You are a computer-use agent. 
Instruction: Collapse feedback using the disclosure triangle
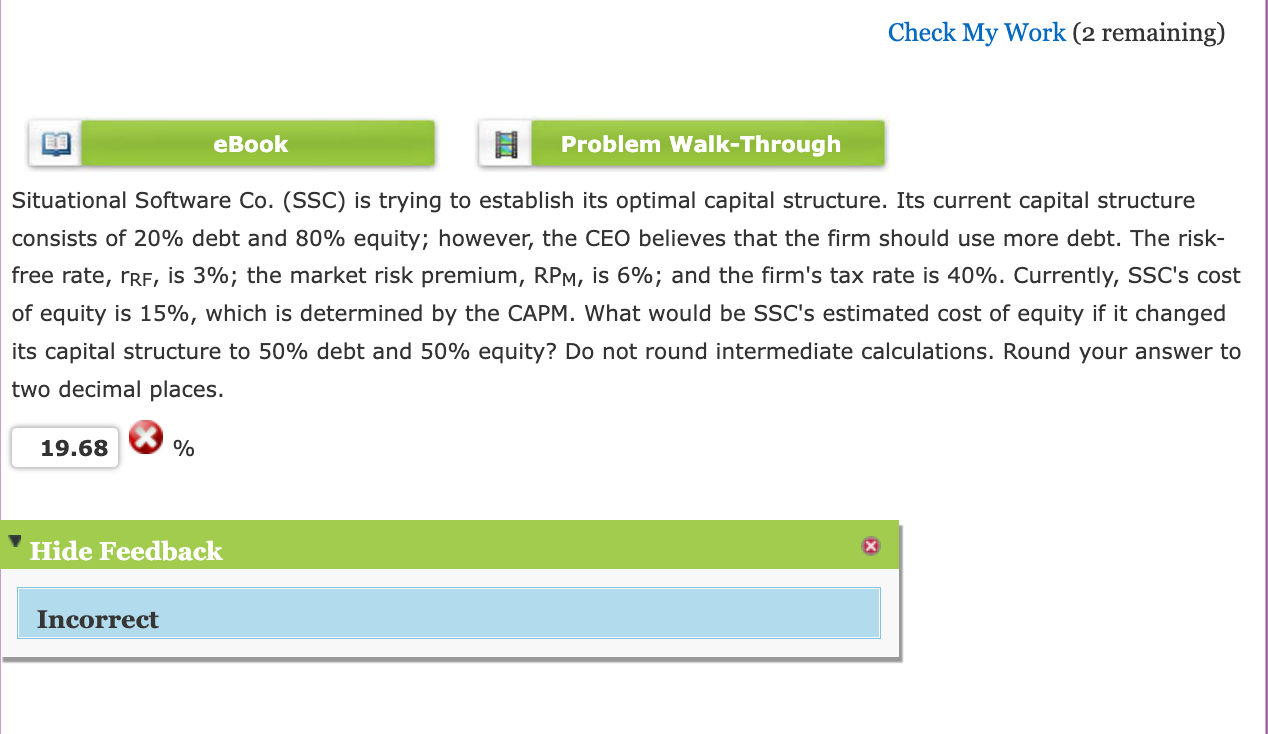pos(14,541)
